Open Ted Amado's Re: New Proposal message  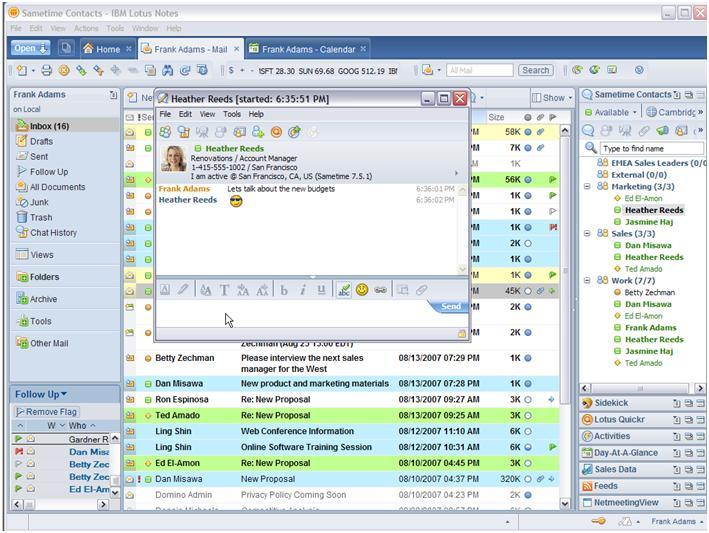coord(341,415)
